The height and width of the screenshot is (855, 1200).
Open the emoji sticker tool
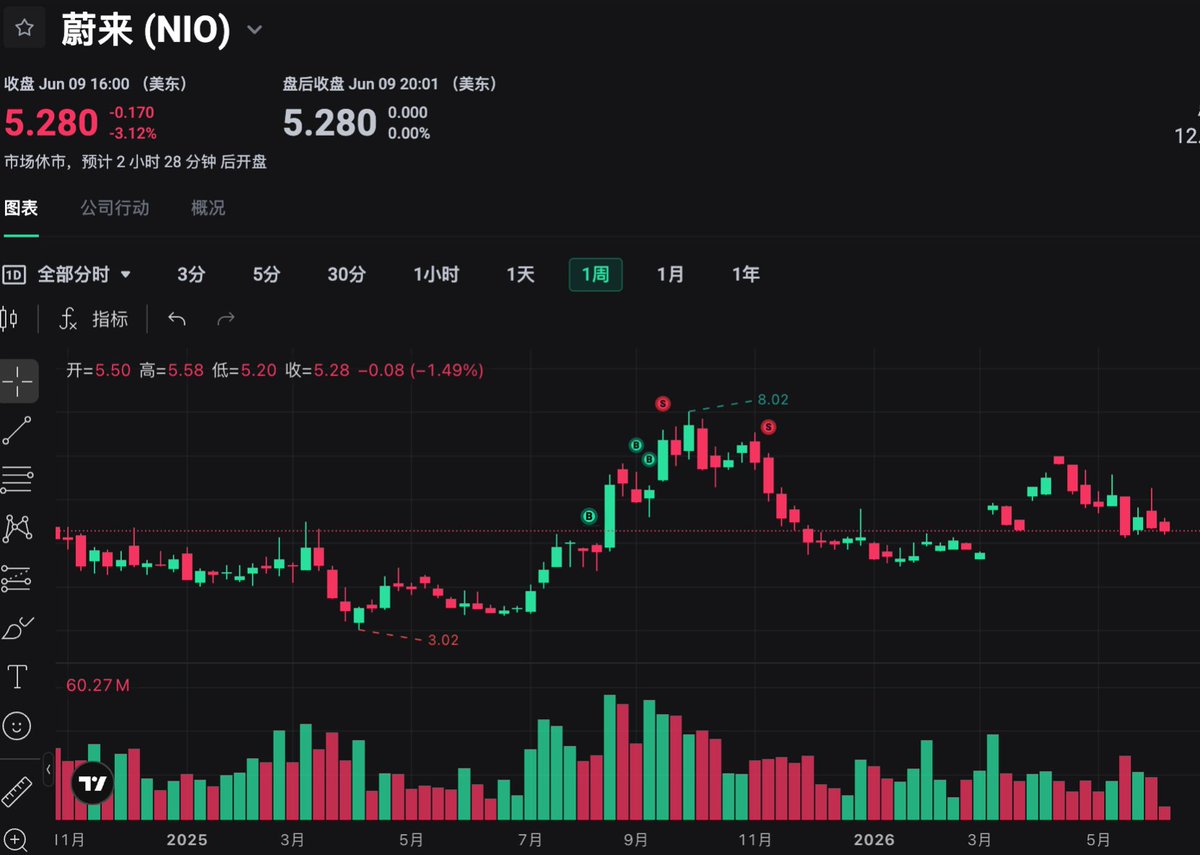pos(18,726)
